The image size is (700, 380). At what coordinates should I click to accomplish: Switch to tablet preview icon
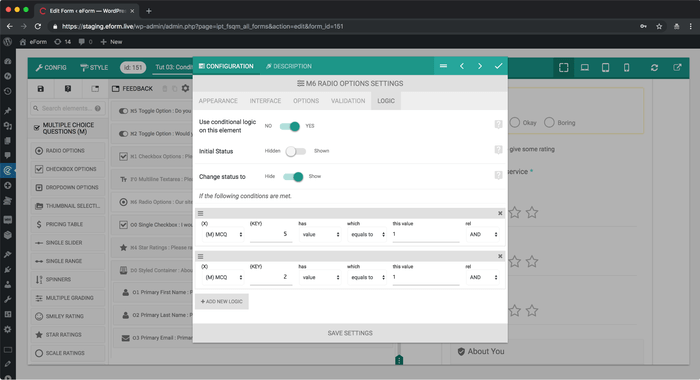tap(605, 67)
